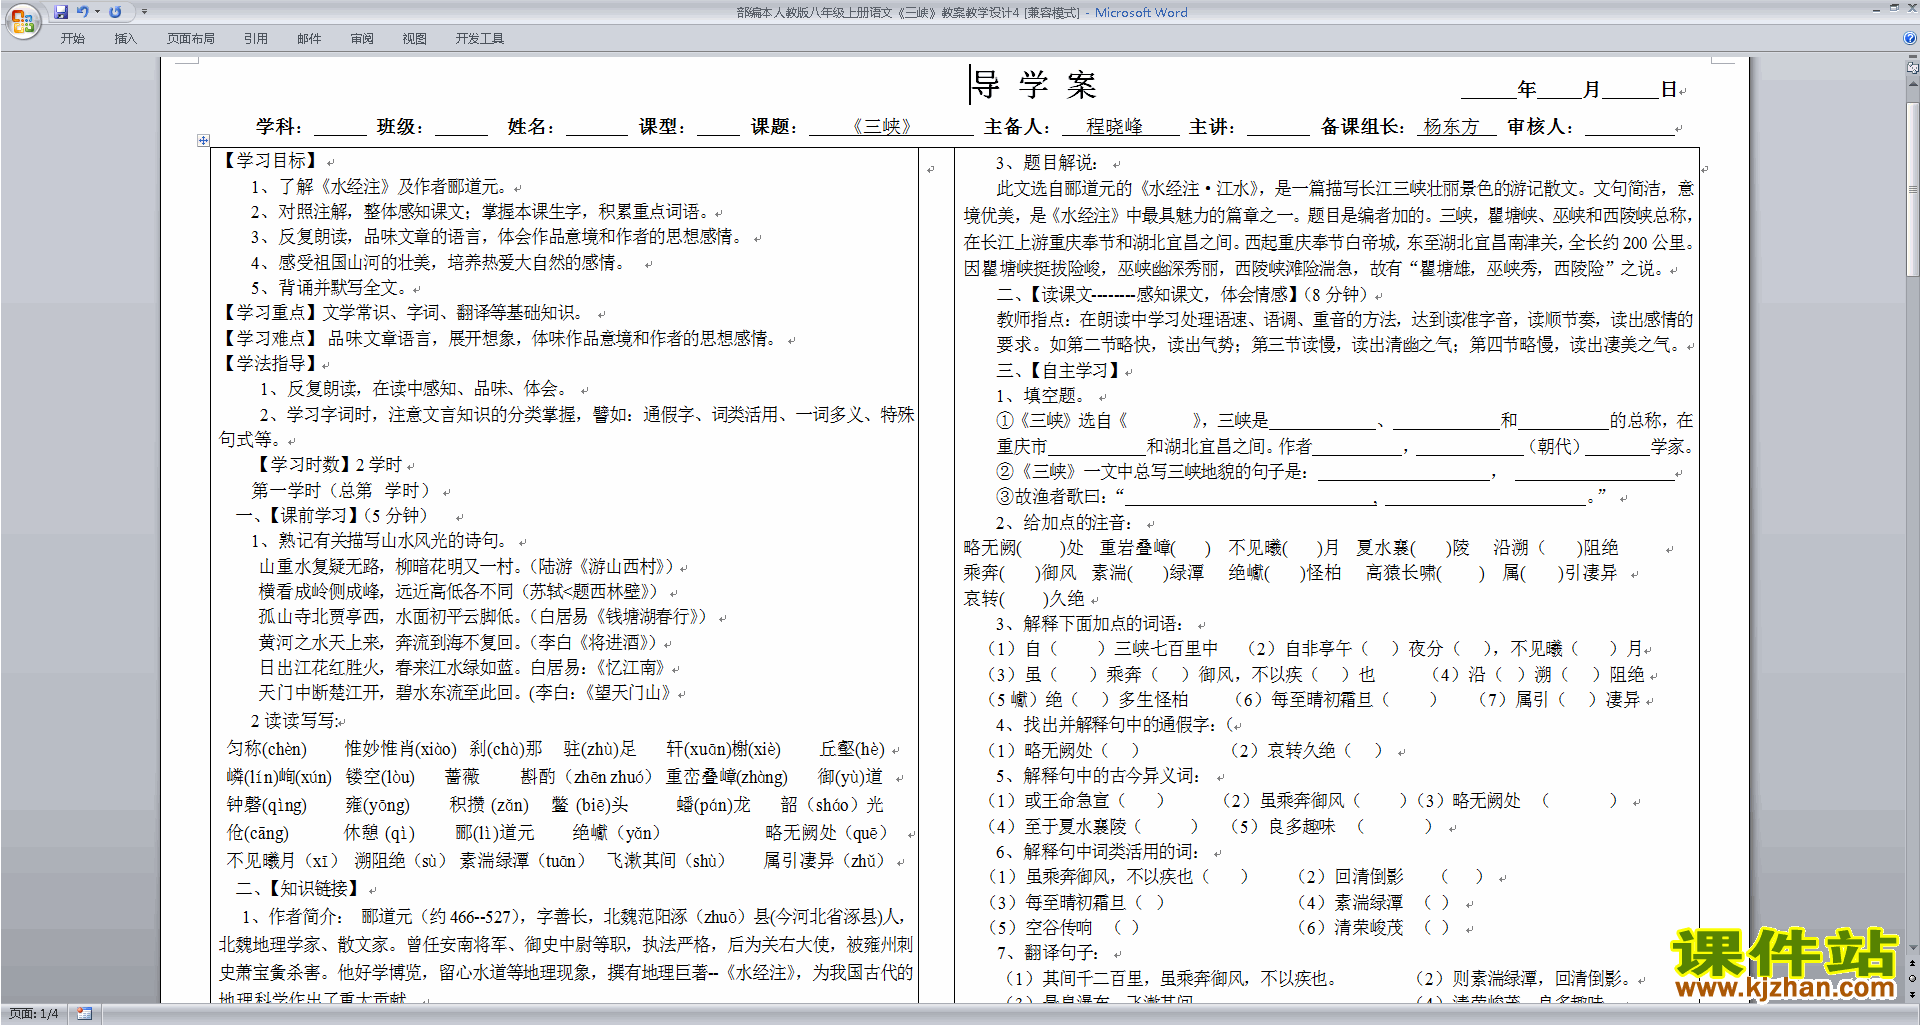Click the 二、【知识链接】 heading
Viewport: 1920px width, 1025px height.
pos(298,889)
